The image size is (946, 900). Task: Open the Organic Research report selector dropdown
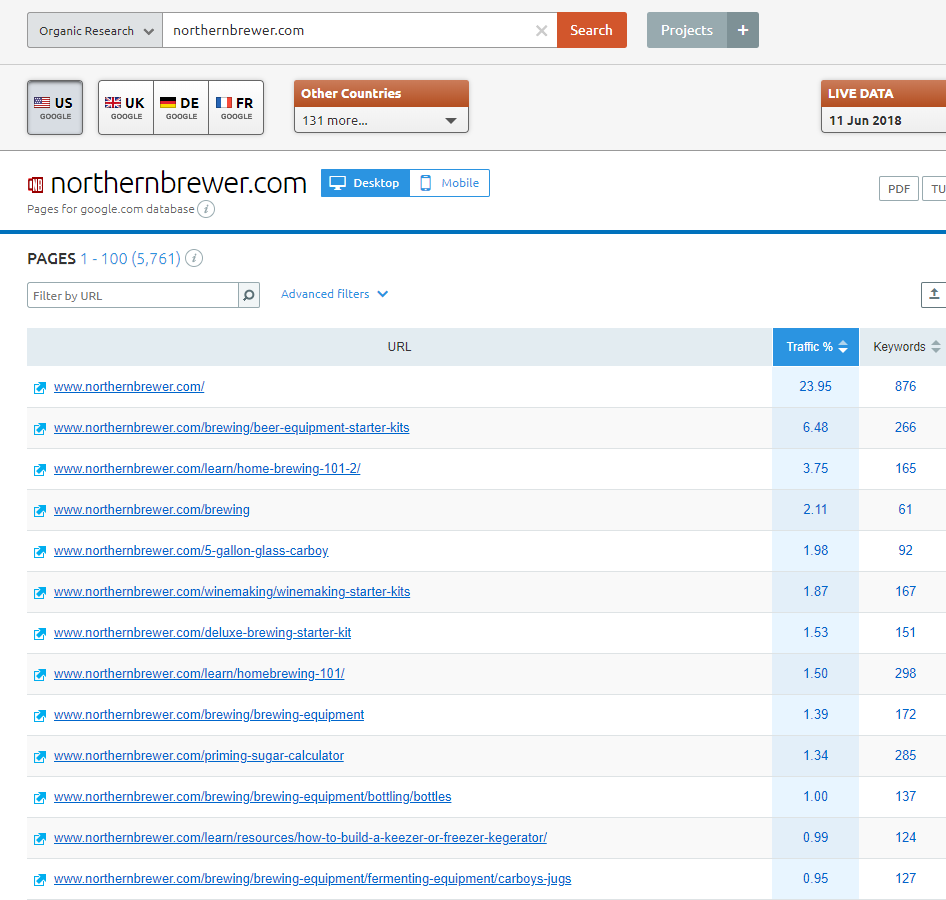click(94, 30)
